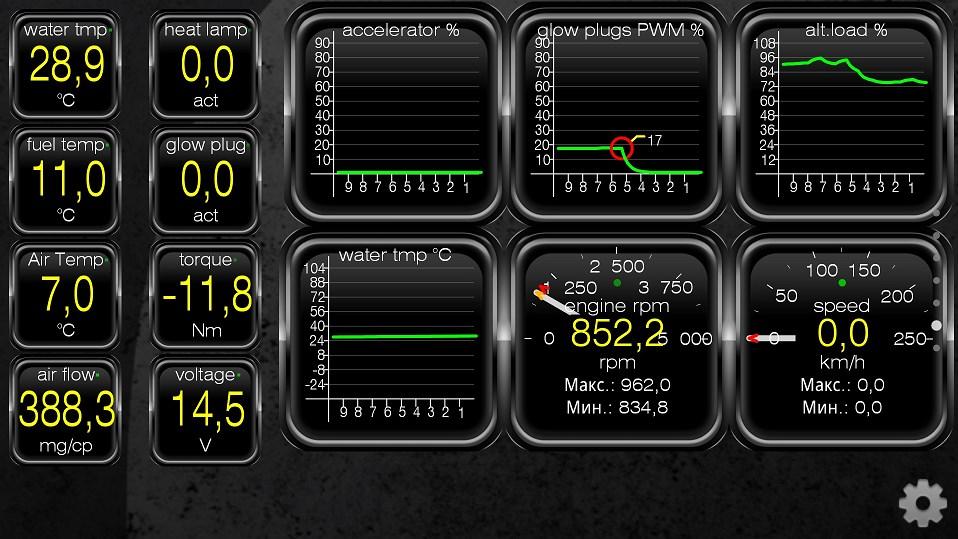Click the speed Мин.: 0,0 reading
This screenshot has height=539, width=958.
(x=842, y=408)
